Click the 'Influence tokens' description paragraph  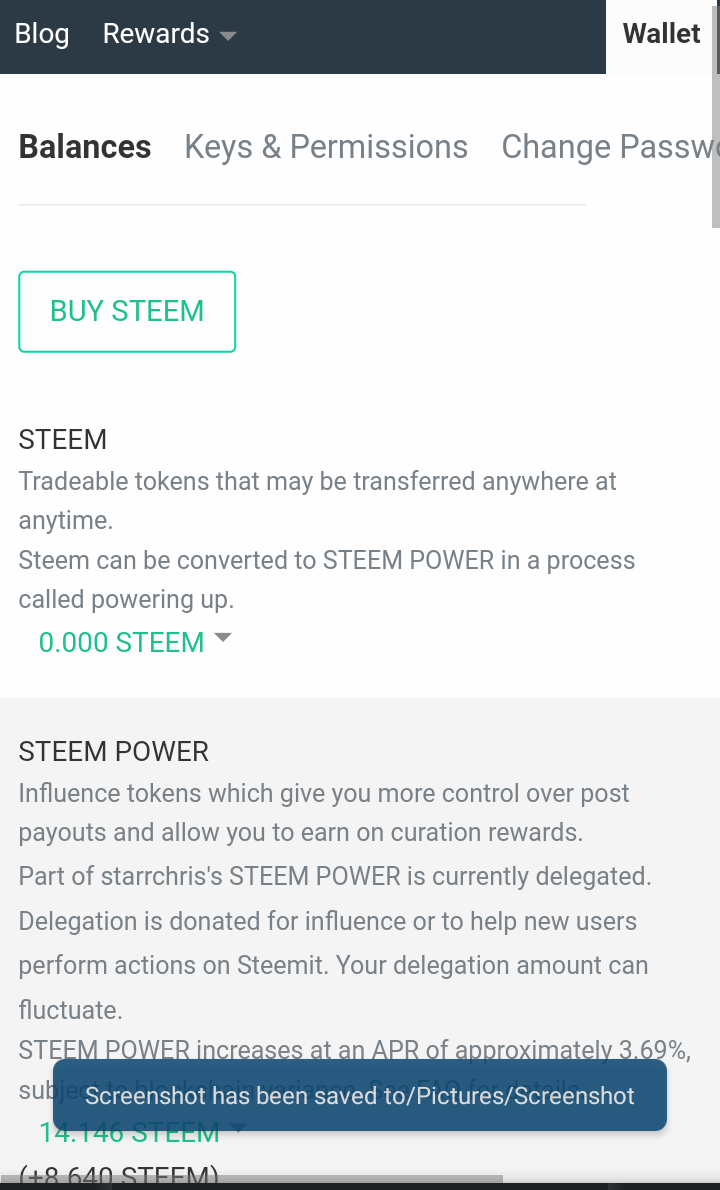(x=324, y=813)
